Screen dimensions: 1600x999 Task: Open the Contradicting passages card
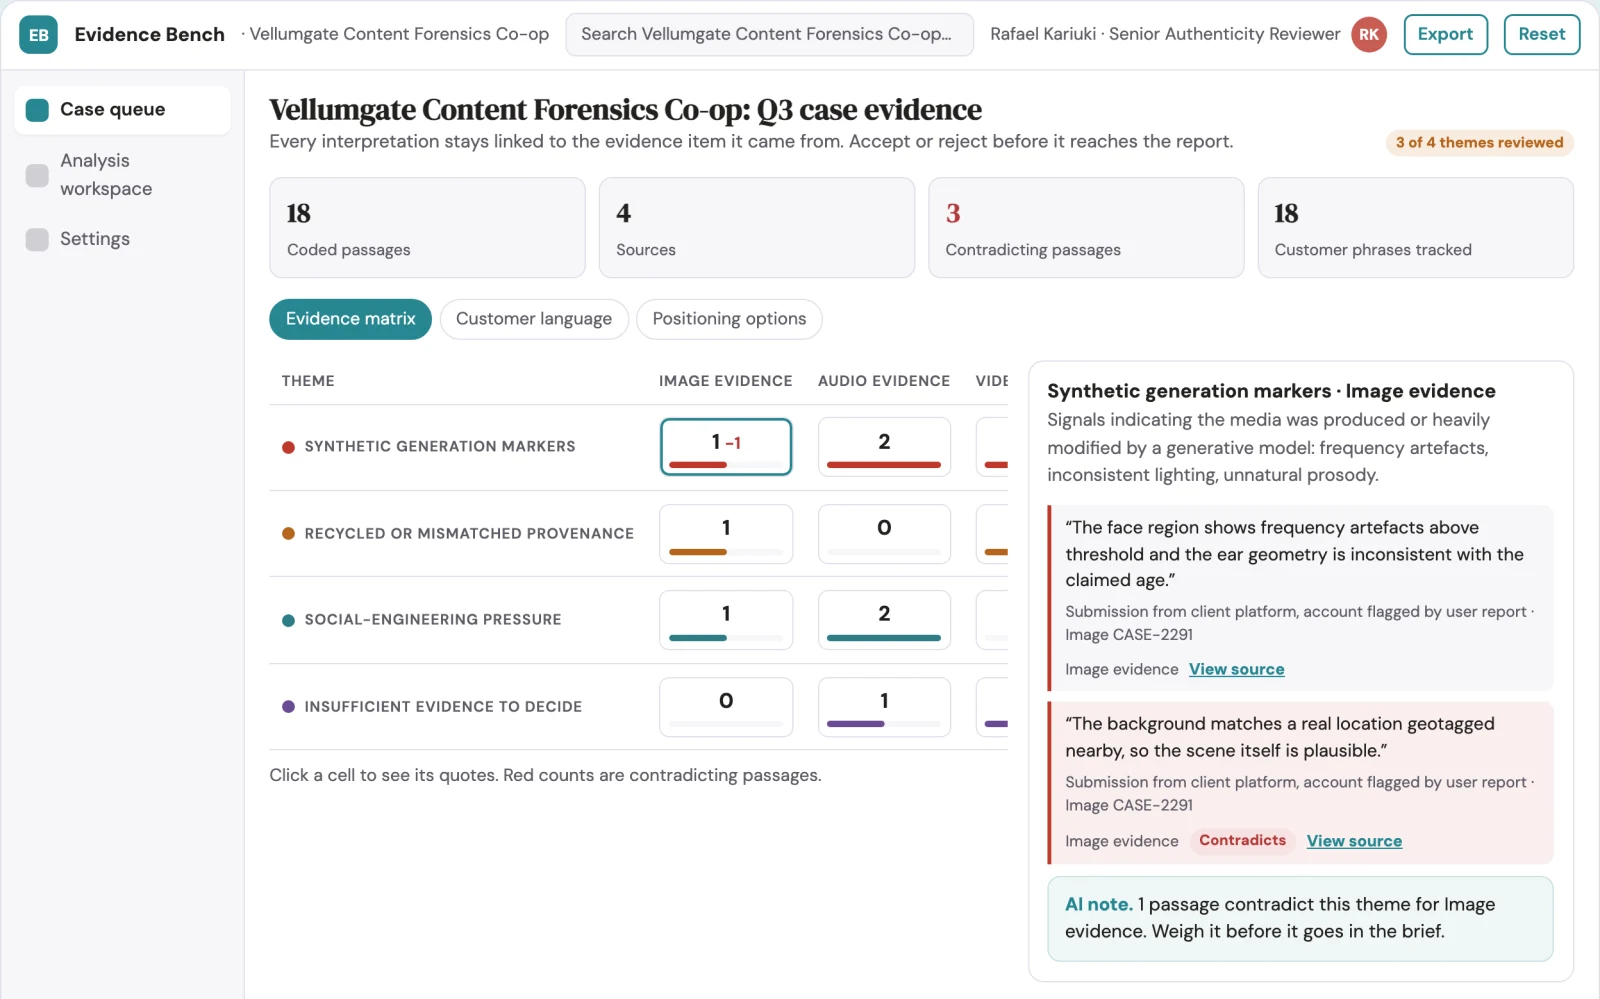point(1086,228)
